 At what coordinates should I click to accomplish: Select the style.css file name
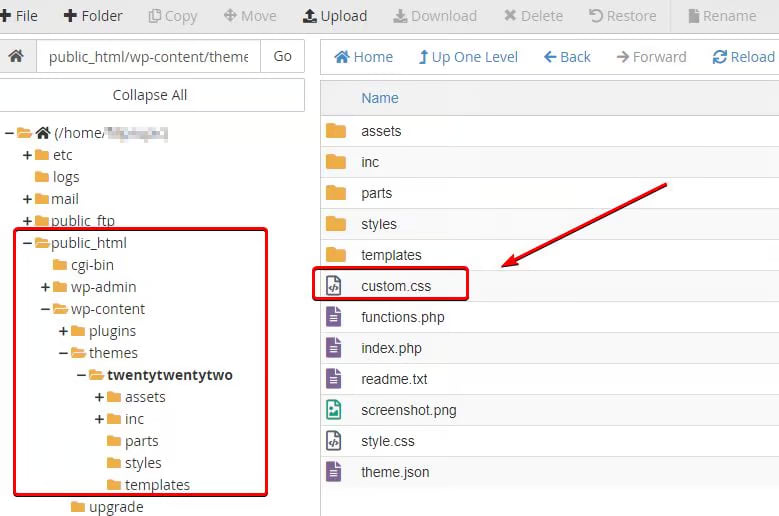click(x=388, y=441)
